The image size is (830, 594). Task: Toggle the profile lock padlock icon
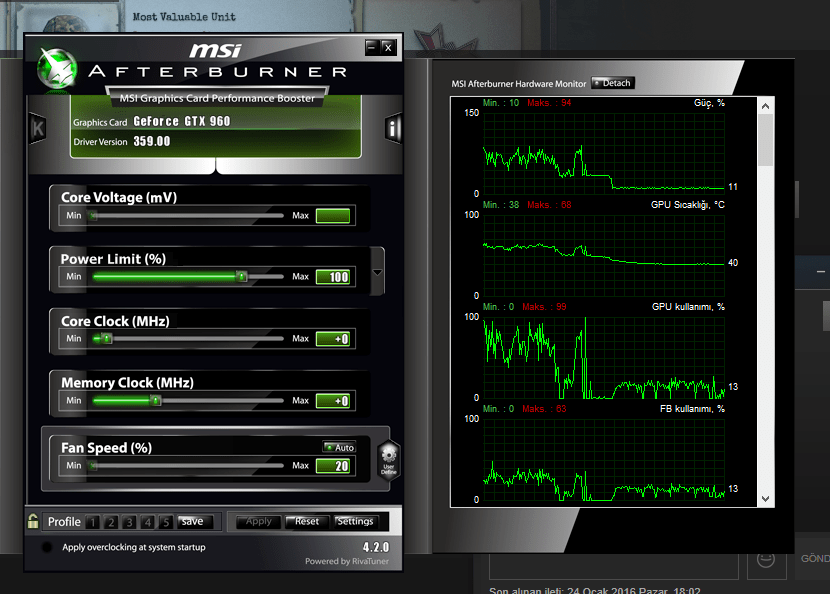pos(33,521)
